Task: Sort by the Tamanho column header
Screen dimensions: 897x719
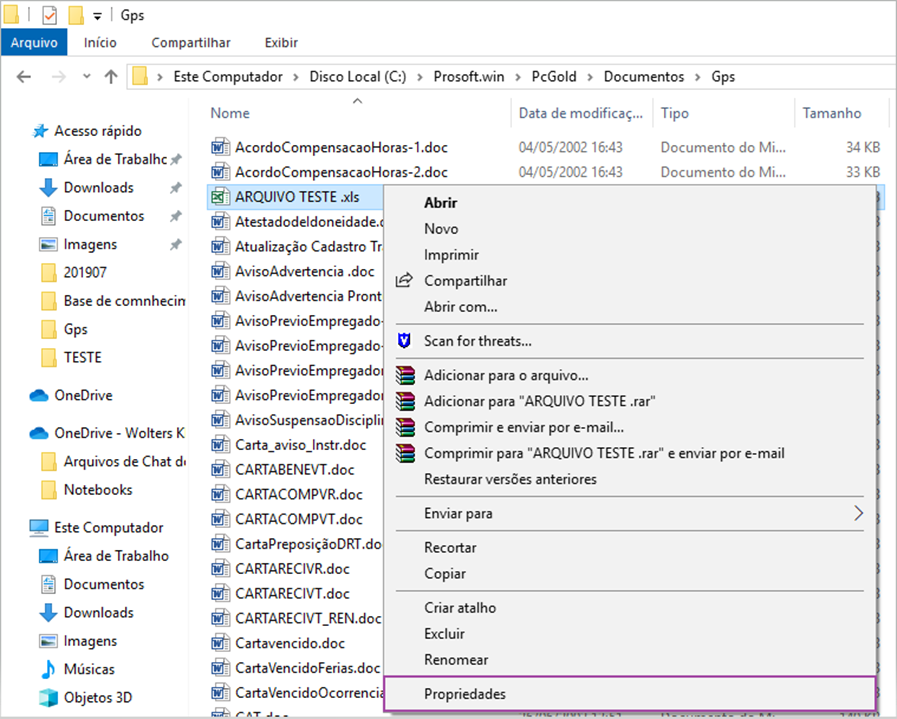Action: [832, 113]
